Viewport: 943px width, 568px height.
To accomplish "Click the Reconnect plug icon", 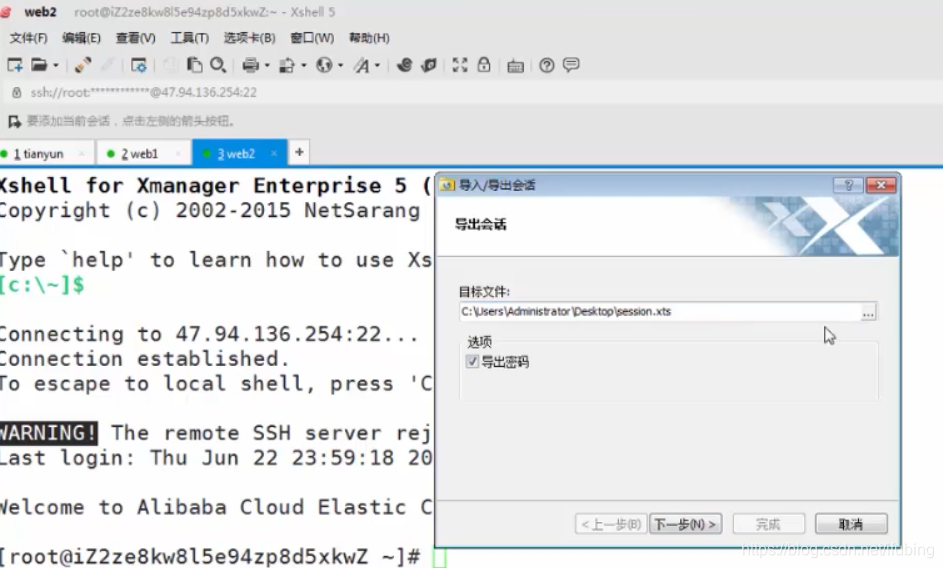I will (82, 64).
